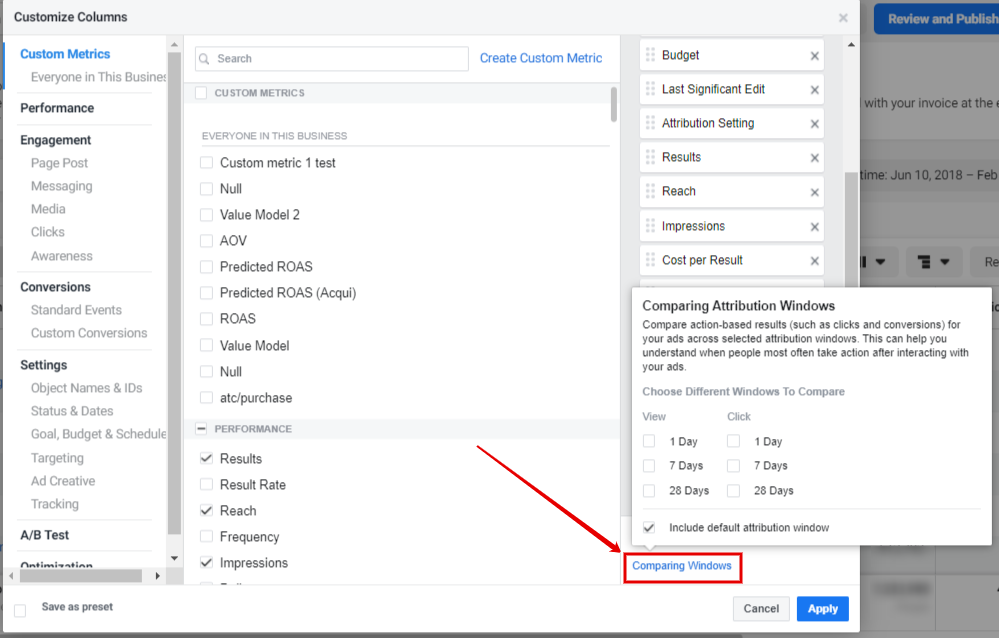
Task: Click into the metric Search field
Action: [x=332, y=59]
